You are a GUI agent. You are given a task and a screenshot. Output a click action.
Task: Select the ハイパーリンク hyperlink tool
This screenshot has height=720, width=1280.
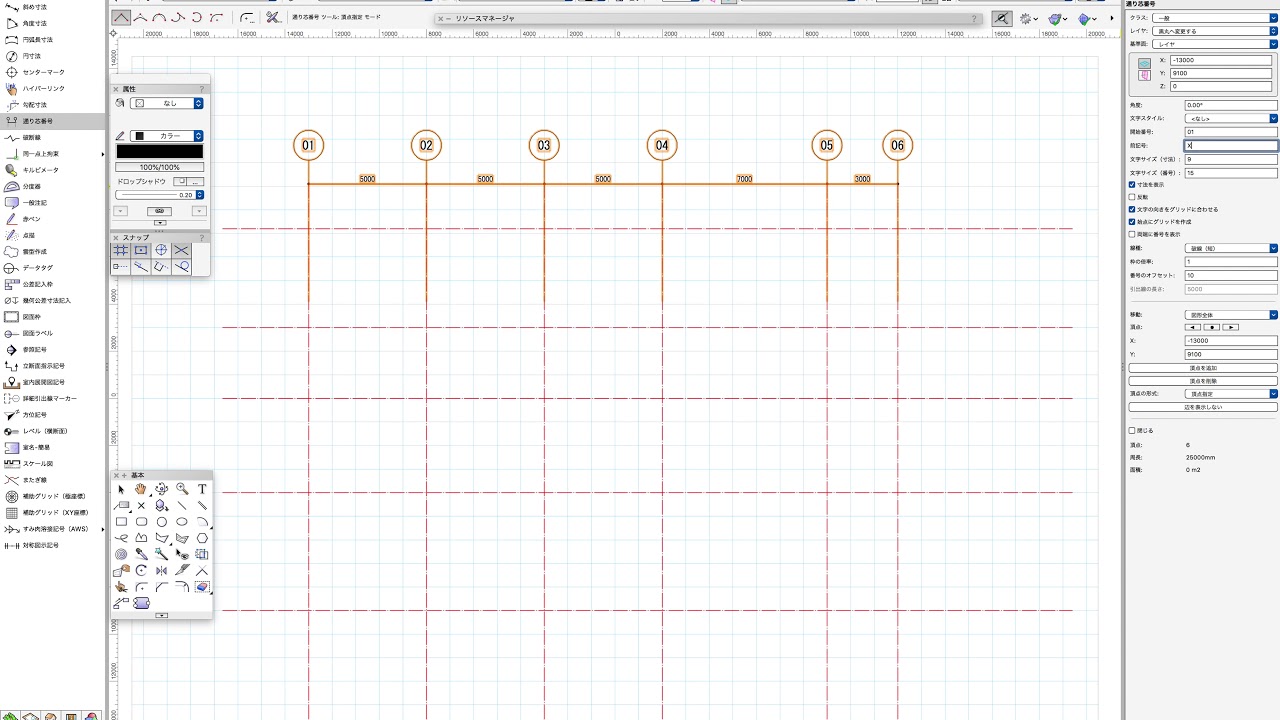(52, 88)
